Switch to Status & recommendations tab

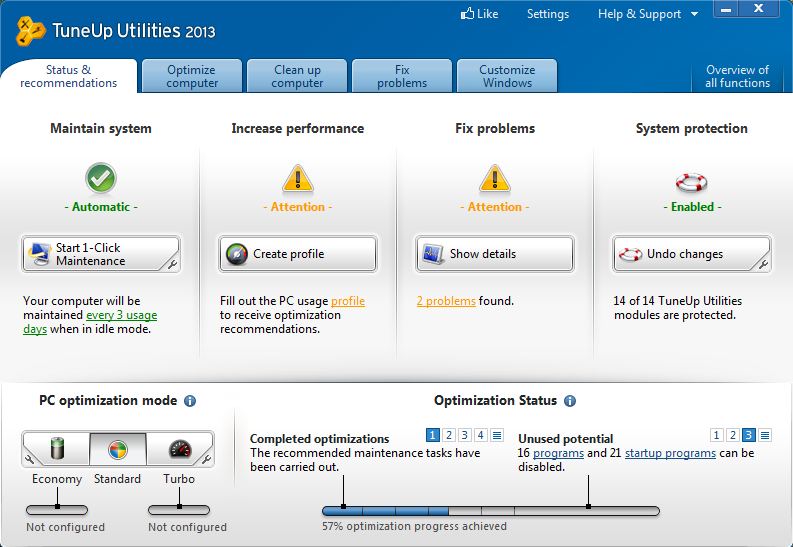click(x=69, y=76)
